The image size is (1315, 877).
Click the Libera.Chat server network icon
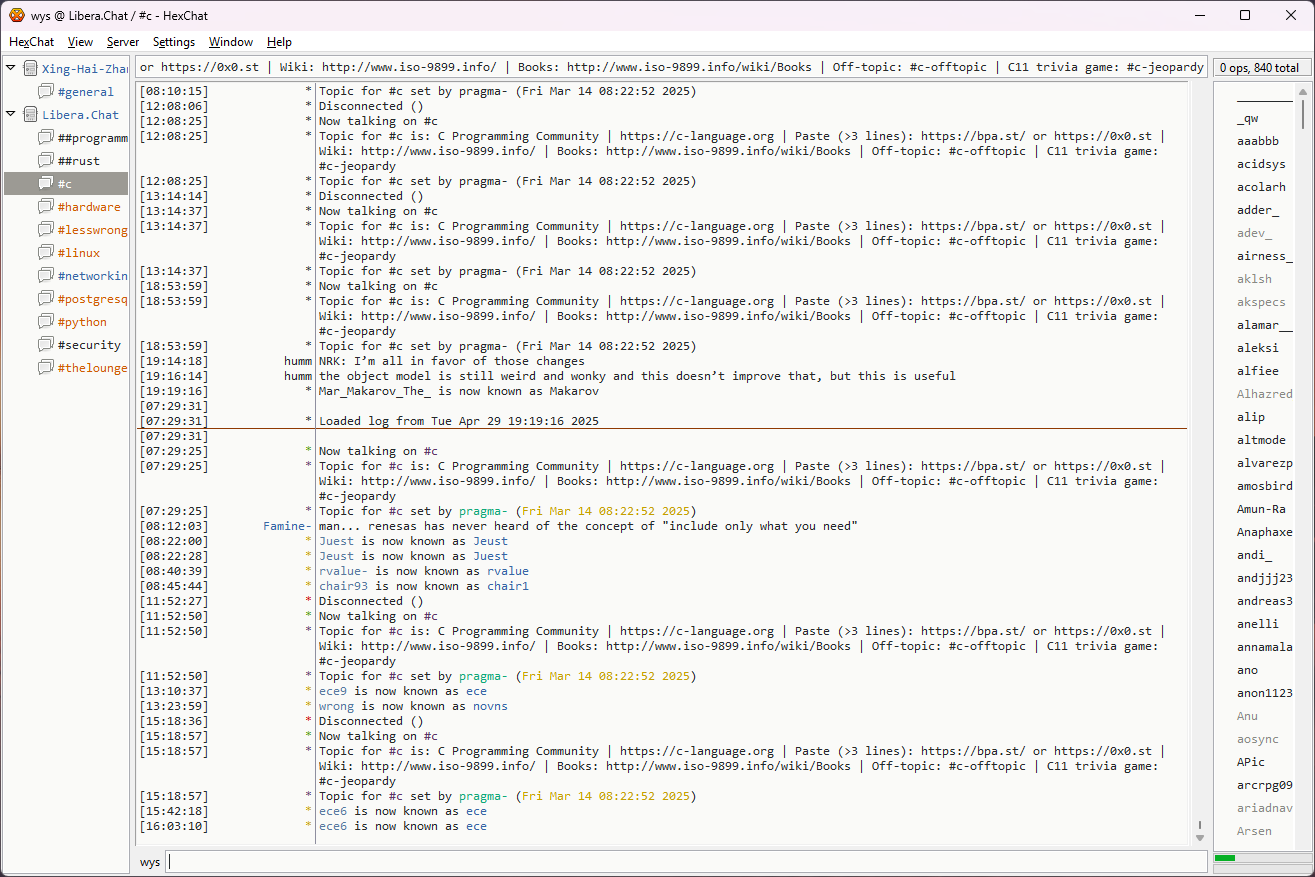31,115
